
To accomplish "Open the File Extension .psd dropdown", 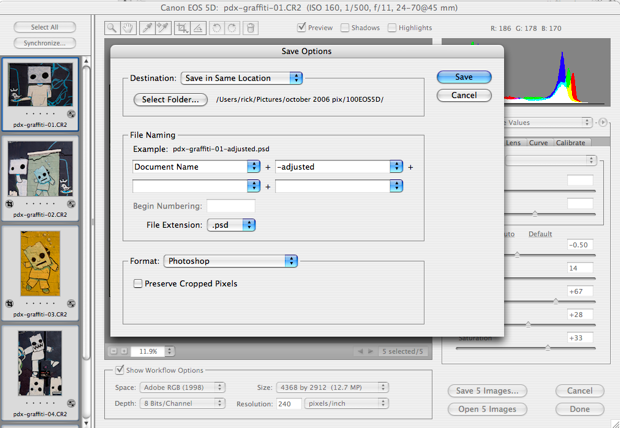I will [x=231, y=225].
